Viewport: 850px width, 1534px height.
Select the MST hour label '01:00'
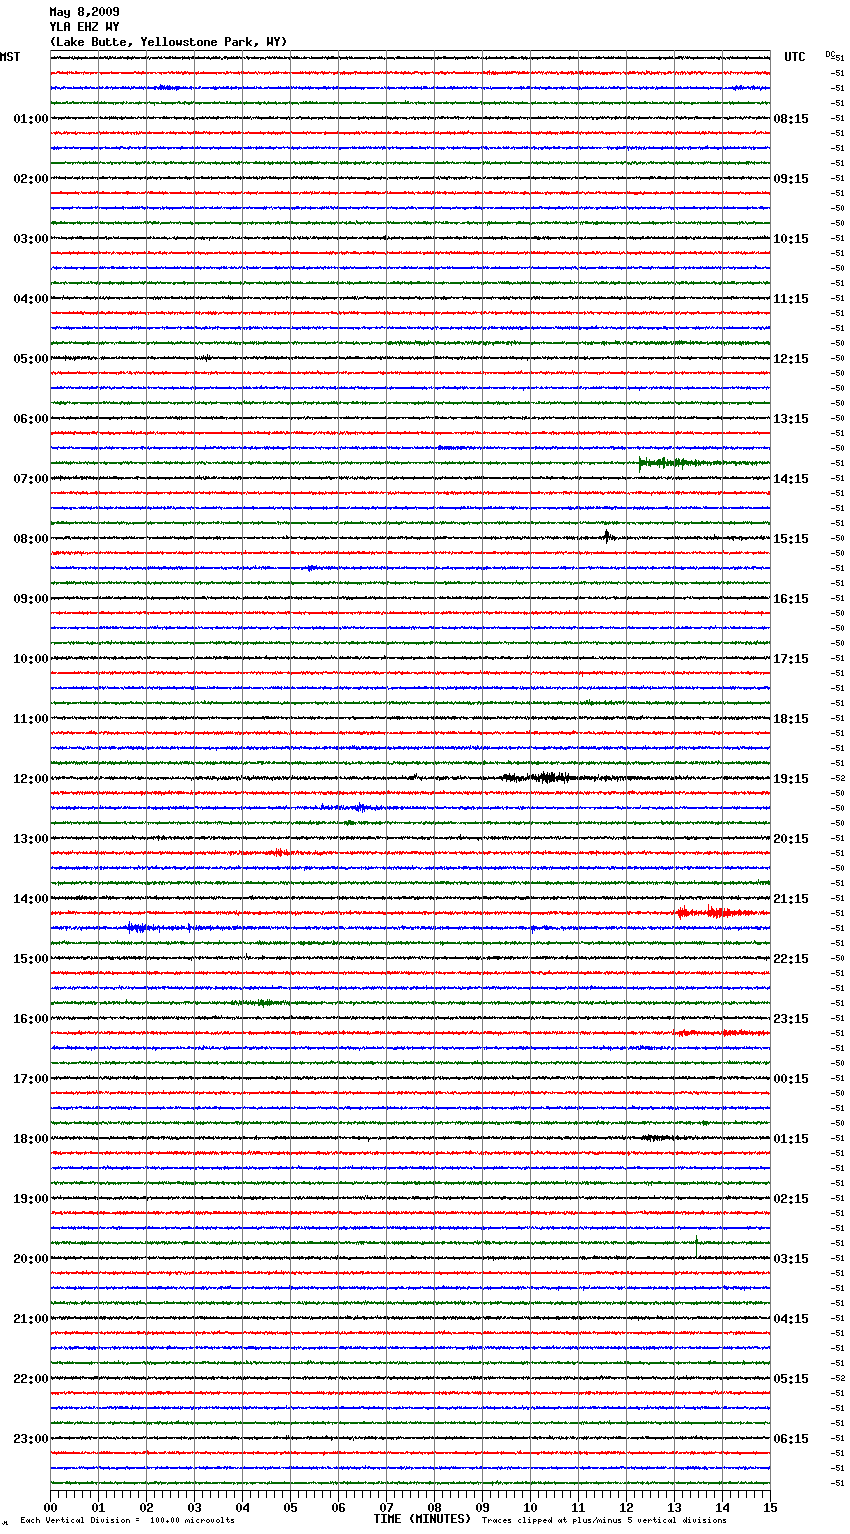coord(31,119)
